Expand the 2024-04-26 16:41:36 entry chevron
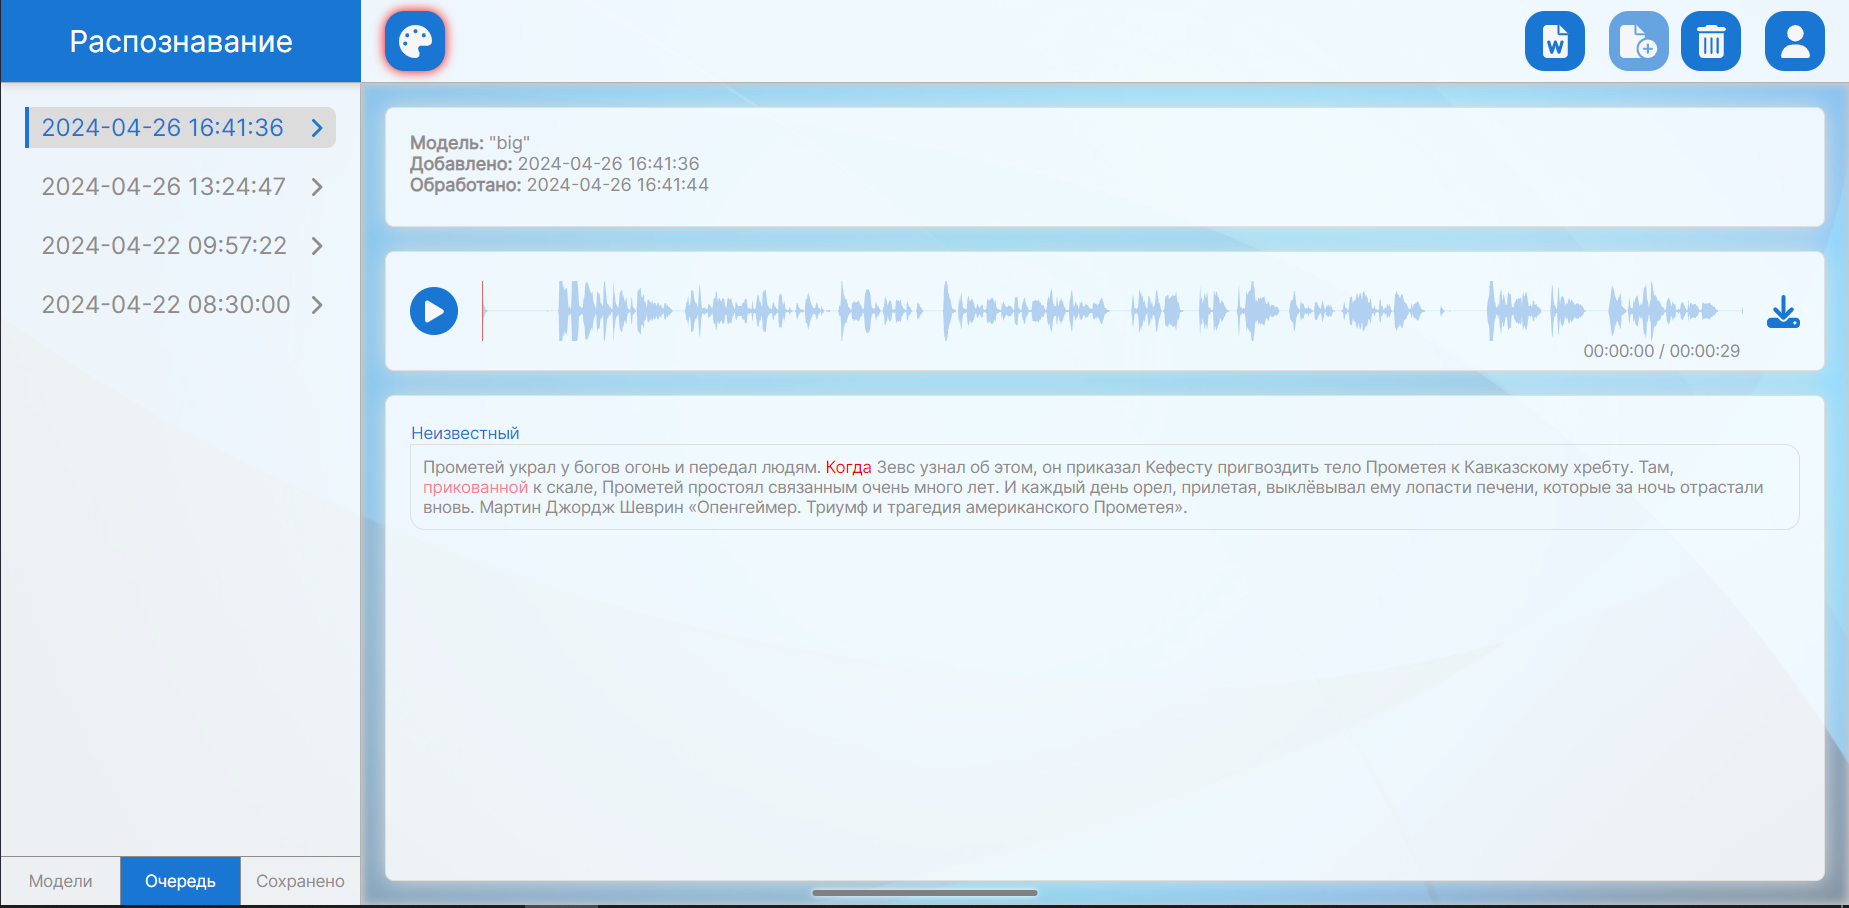 317,128
